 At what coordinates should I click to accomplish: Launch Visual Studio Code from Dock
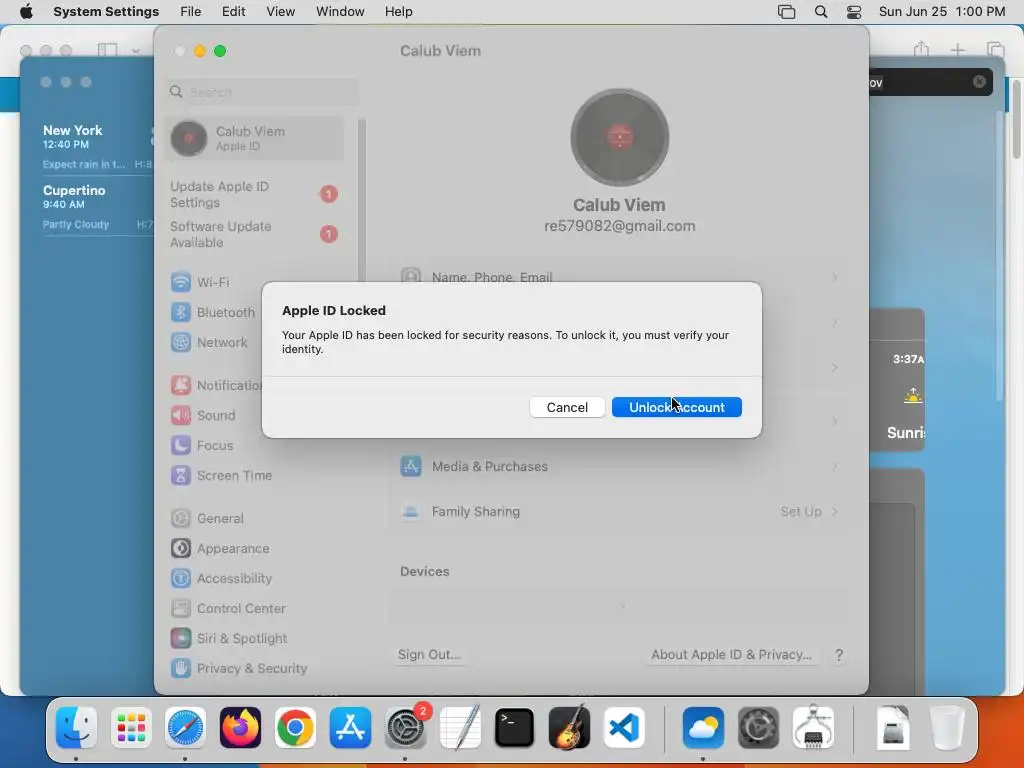coord(624,728)
